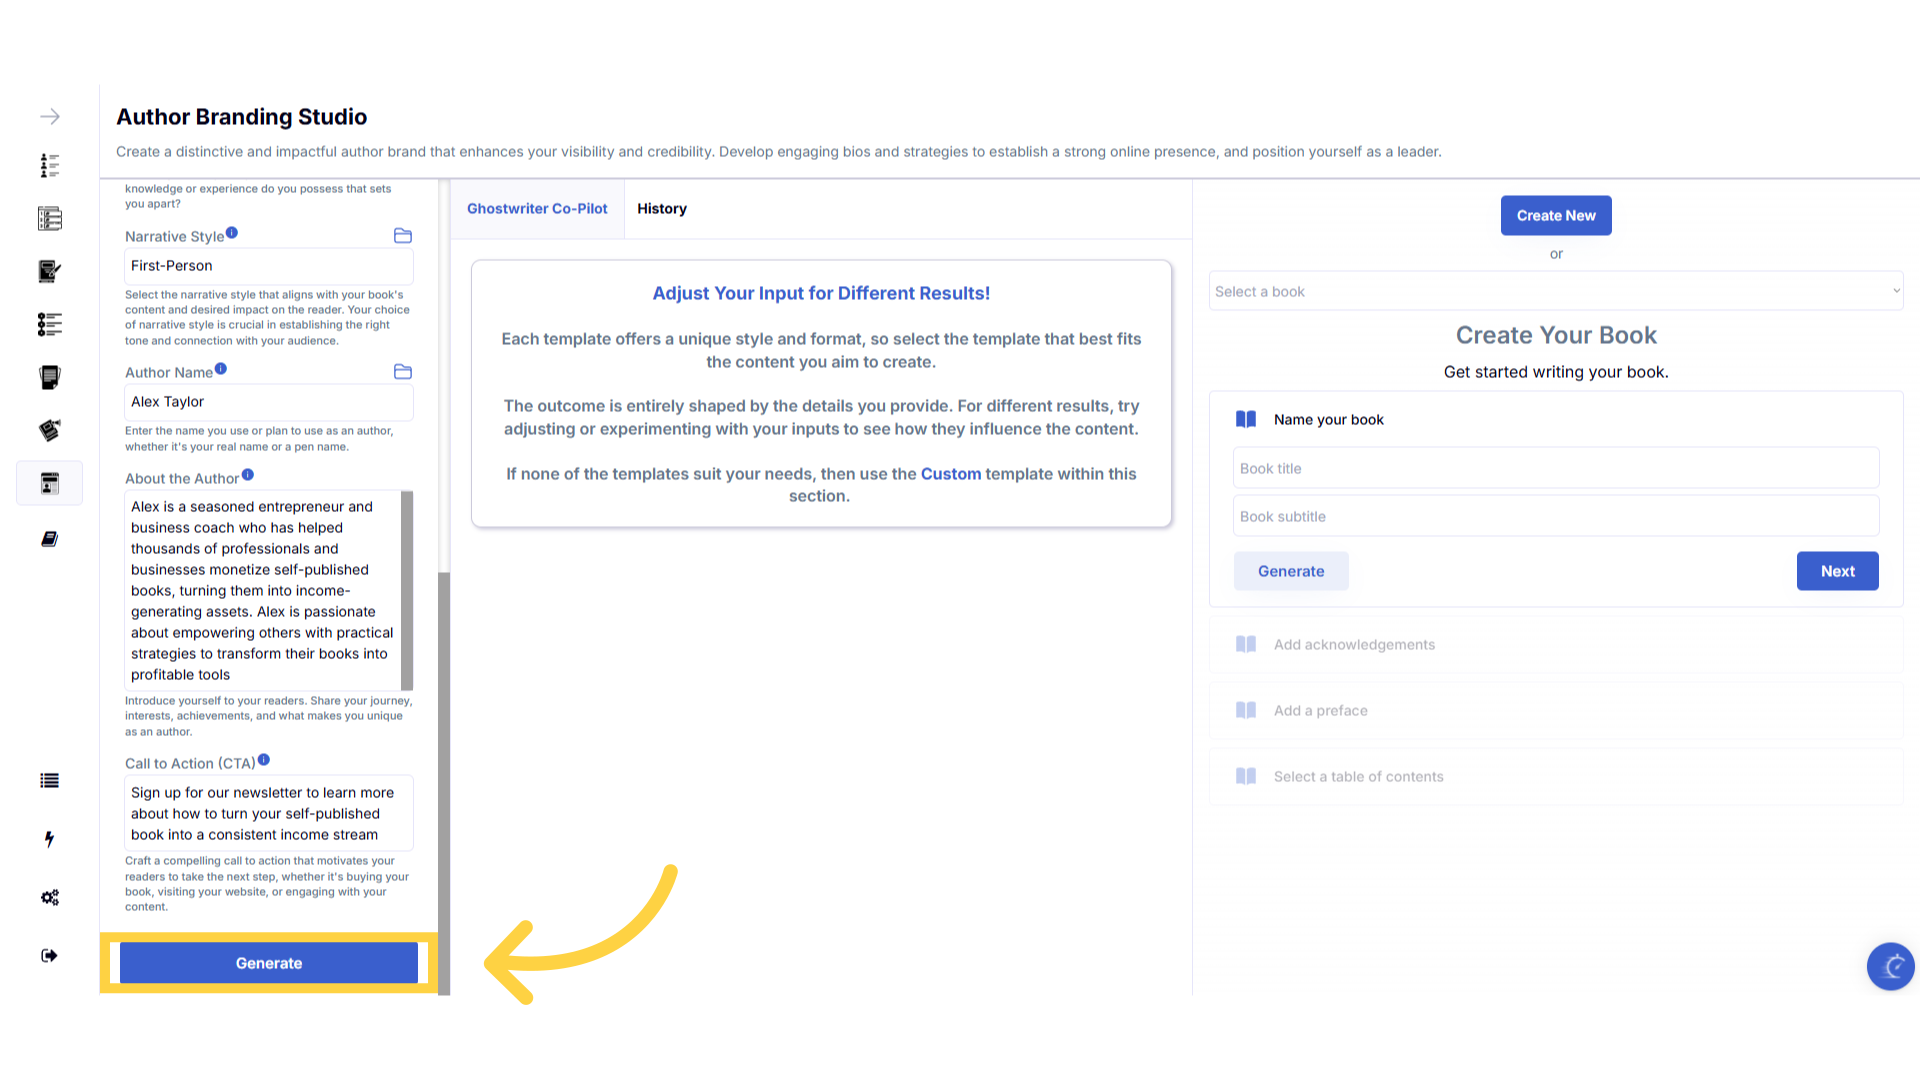Click the list icon in the lower sidebar
The width and height of the screenshot is (1920, 1080).
tap(49, 781)
